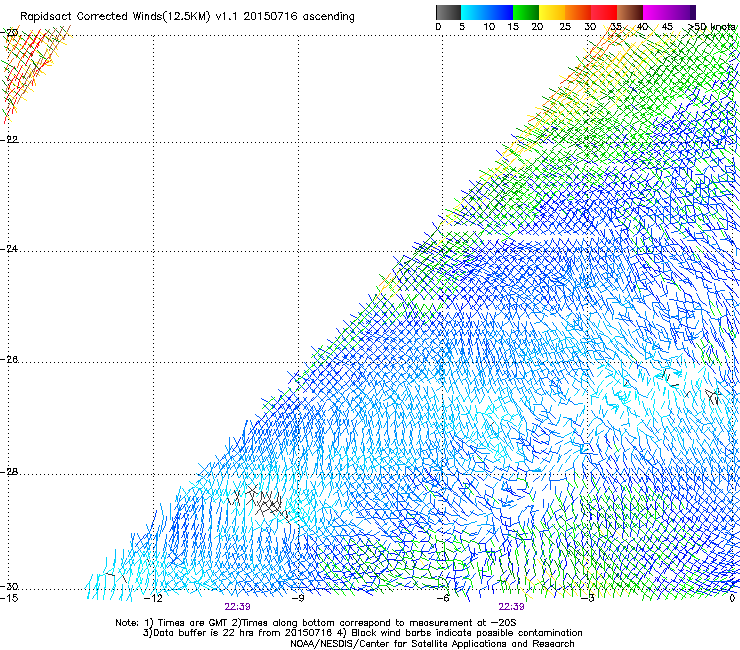Click the -12 longitude axis label
Screen dimensions: 740x650
[x=153, y=598]
